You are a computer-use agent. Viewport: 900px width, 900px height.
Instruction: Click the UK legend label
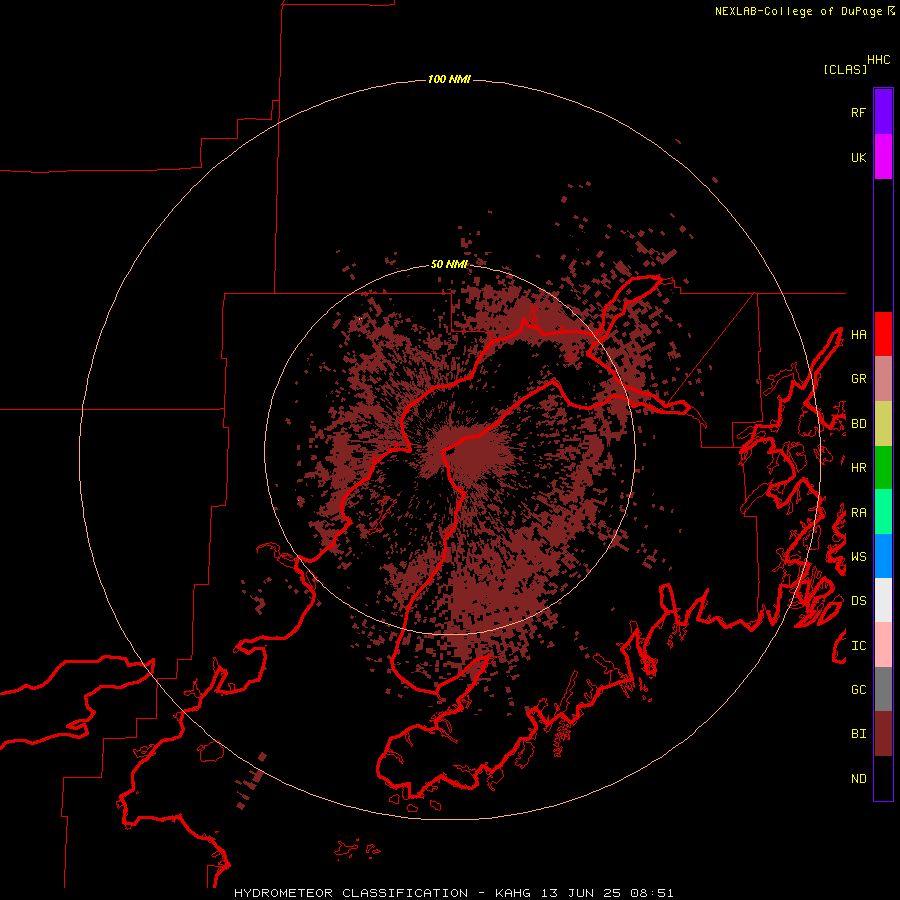coord(858,157)
